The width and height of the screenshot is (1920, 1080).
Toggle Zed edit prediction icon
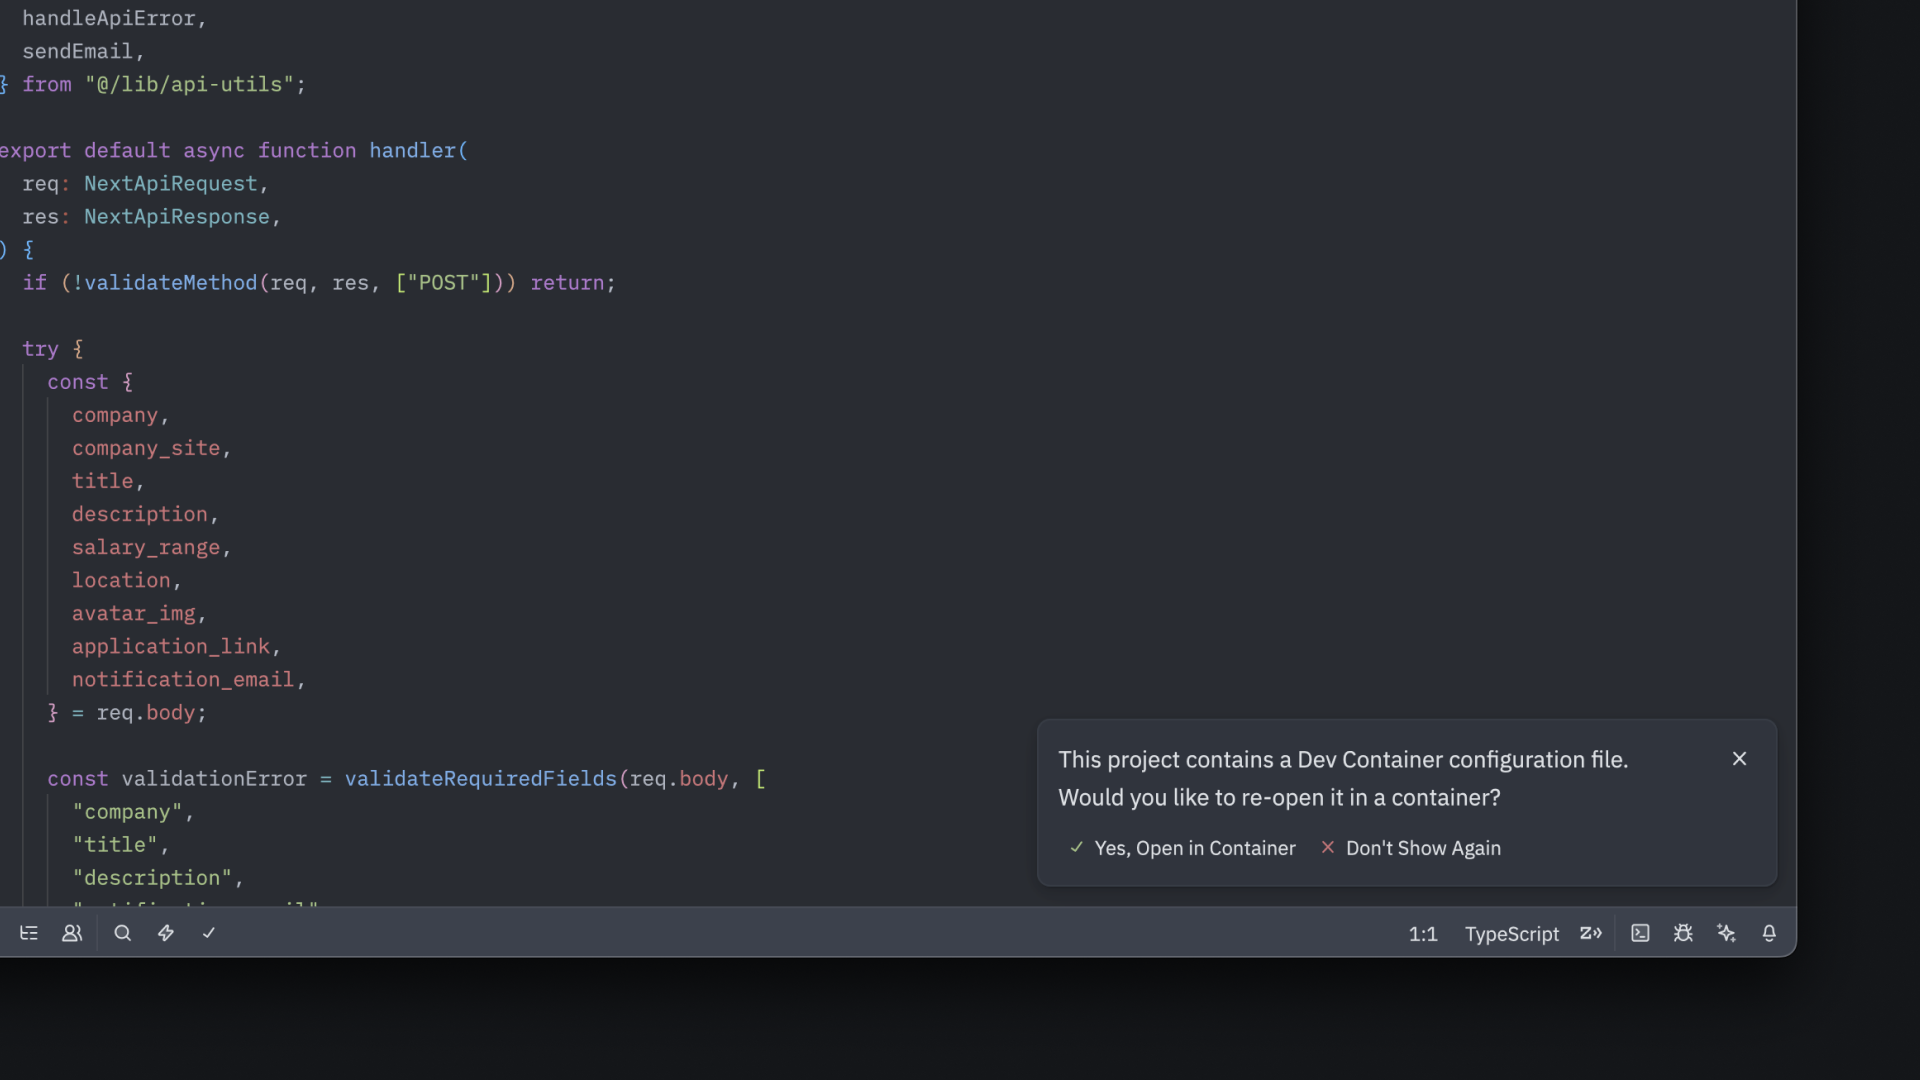(1590, 933)
